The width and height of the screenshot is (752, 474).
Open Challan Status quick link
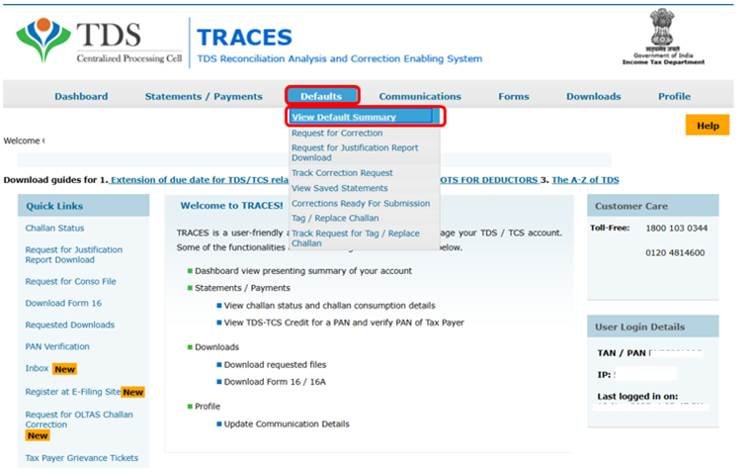(x=54, y=228)
